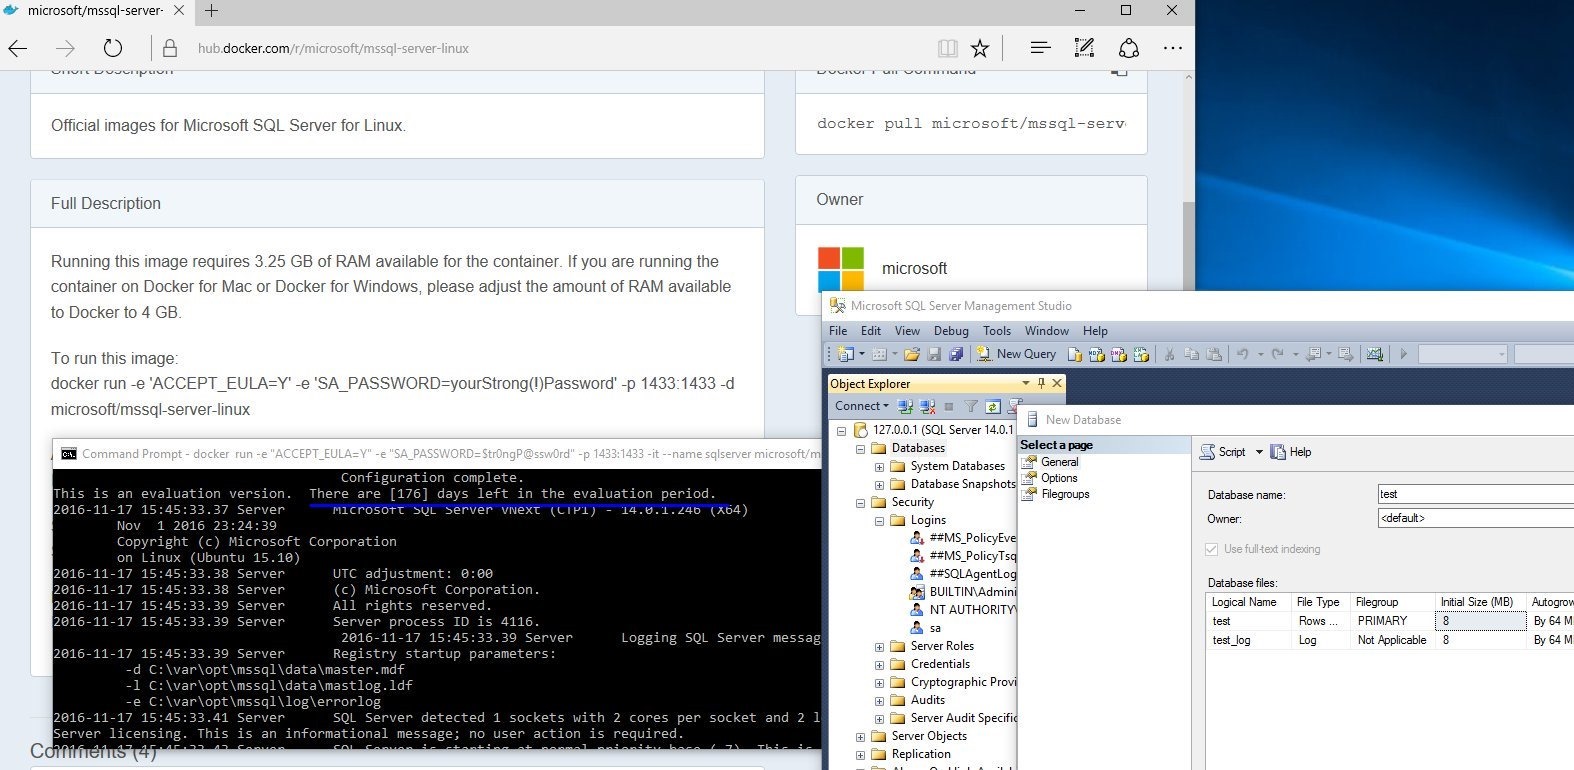The width and height of the screenshot is (1574, 770).
Task: Collapse the Security folder node
Action: pos(860,503)
